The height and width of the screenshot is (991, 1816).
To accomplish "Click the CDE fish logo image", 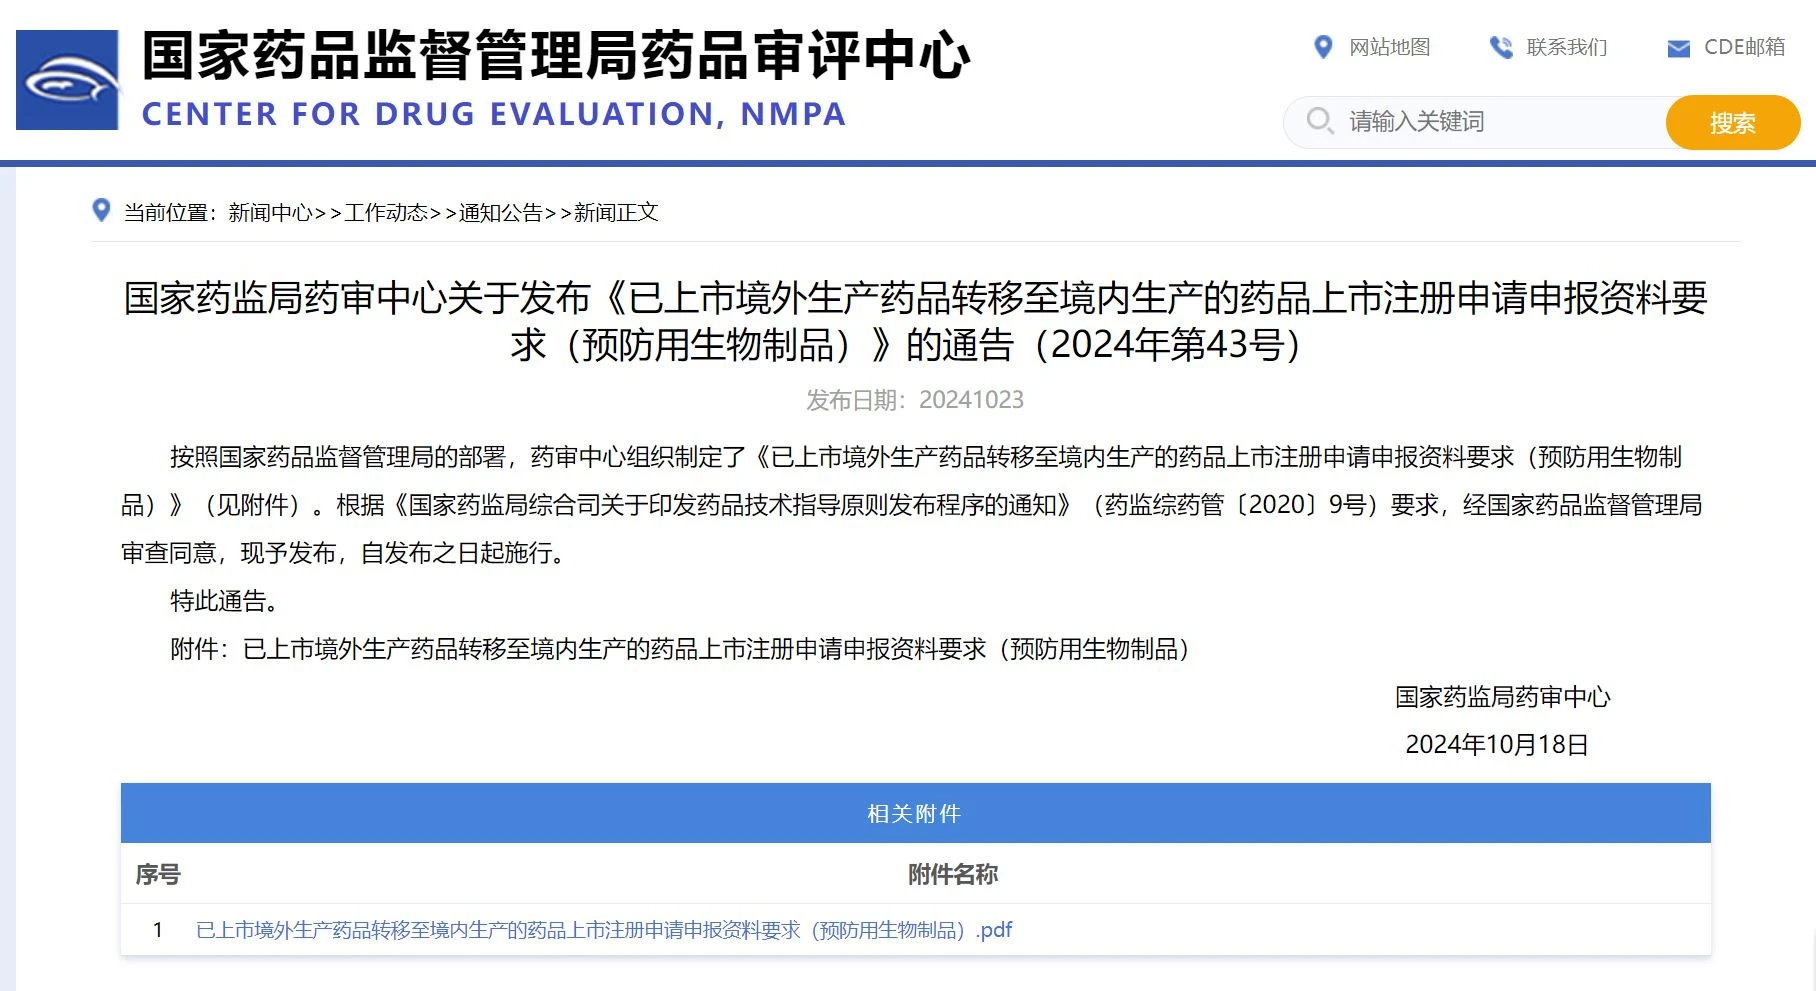I will point(68,80).
